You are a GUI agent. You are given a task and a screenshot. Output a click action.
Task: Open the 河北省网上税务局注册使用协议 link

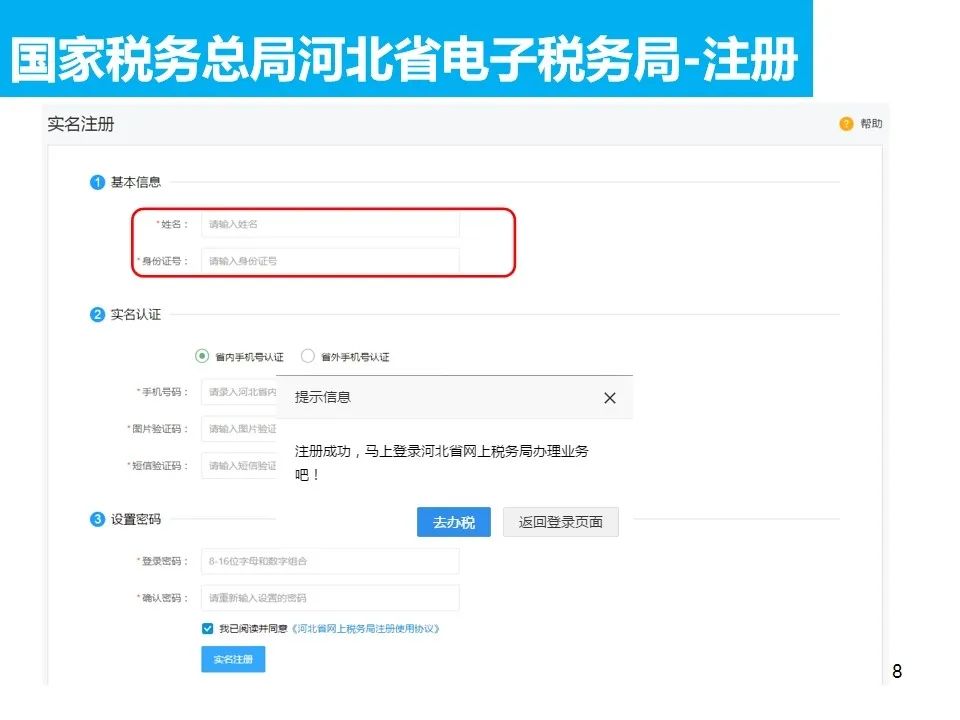pyautogui.click(x=366, y=629)
